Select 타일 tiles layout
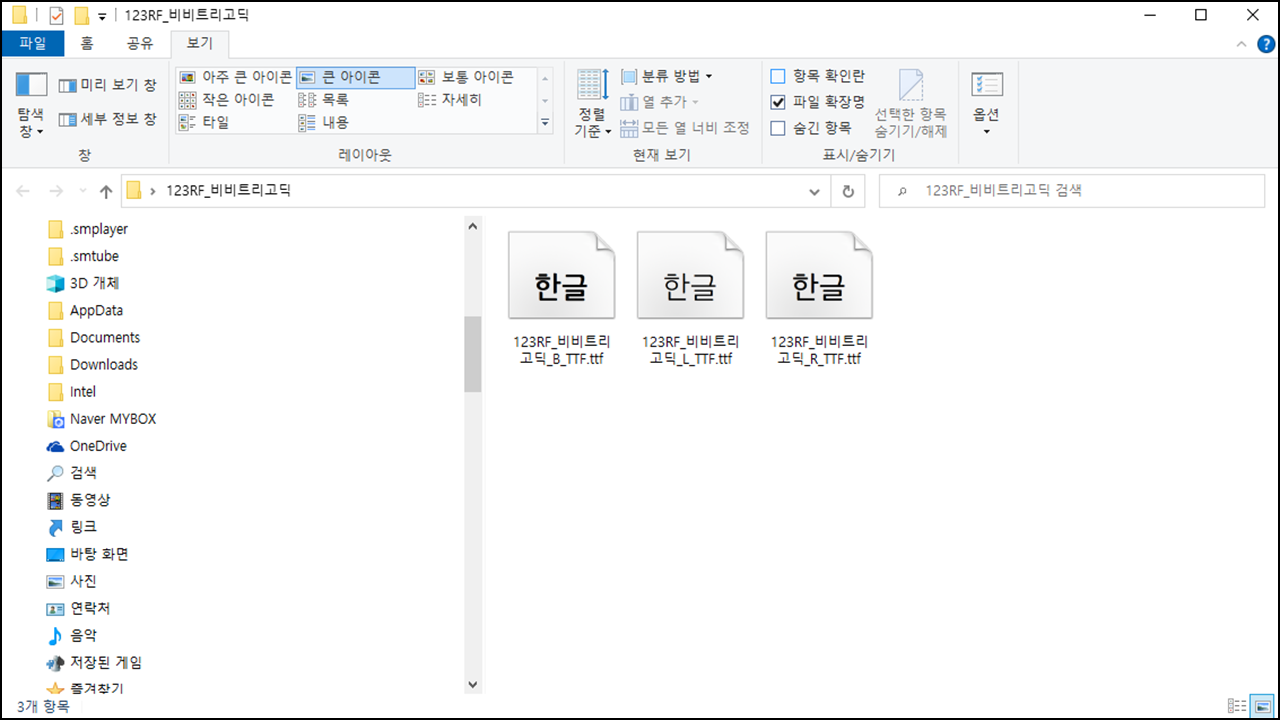 [x=205, y=123]
